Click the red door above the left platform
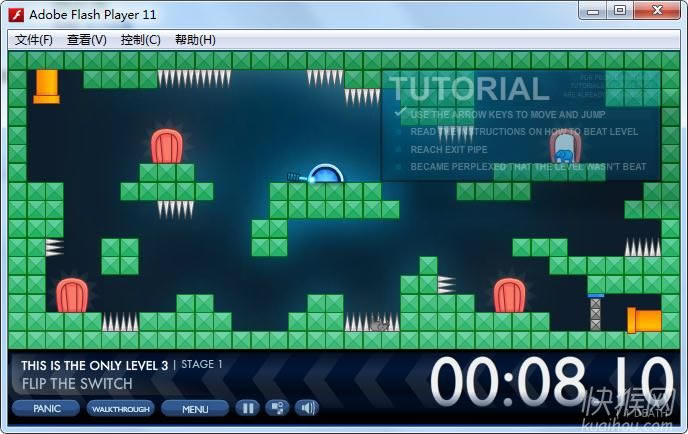Viewport: 688px width, 434px height. 167,146
